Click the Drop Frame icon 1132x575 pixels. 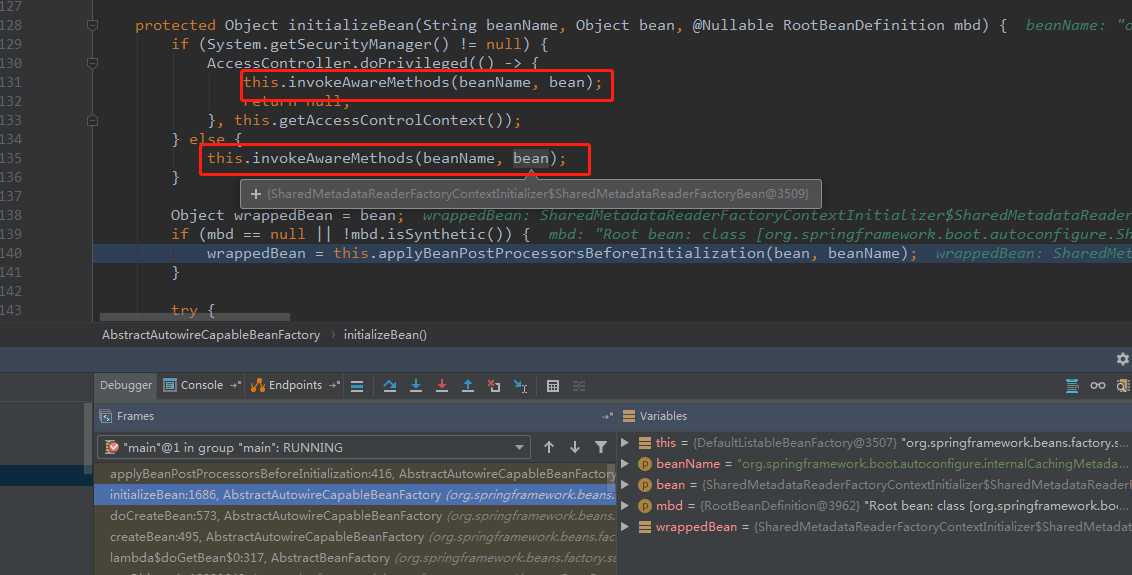pos(494,386)
